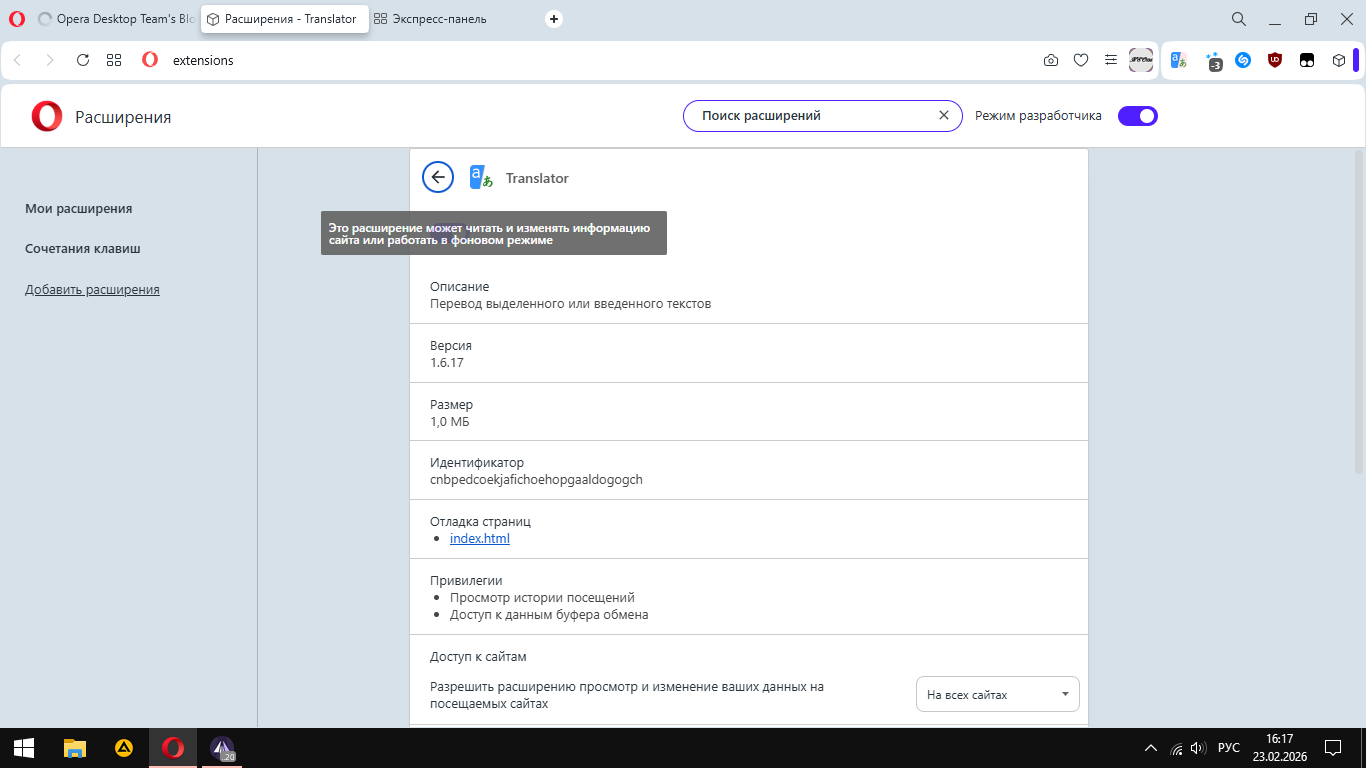1366x768 pixels.
Task: Open uBlock Origin shield icon
Action: (1275, 60)
